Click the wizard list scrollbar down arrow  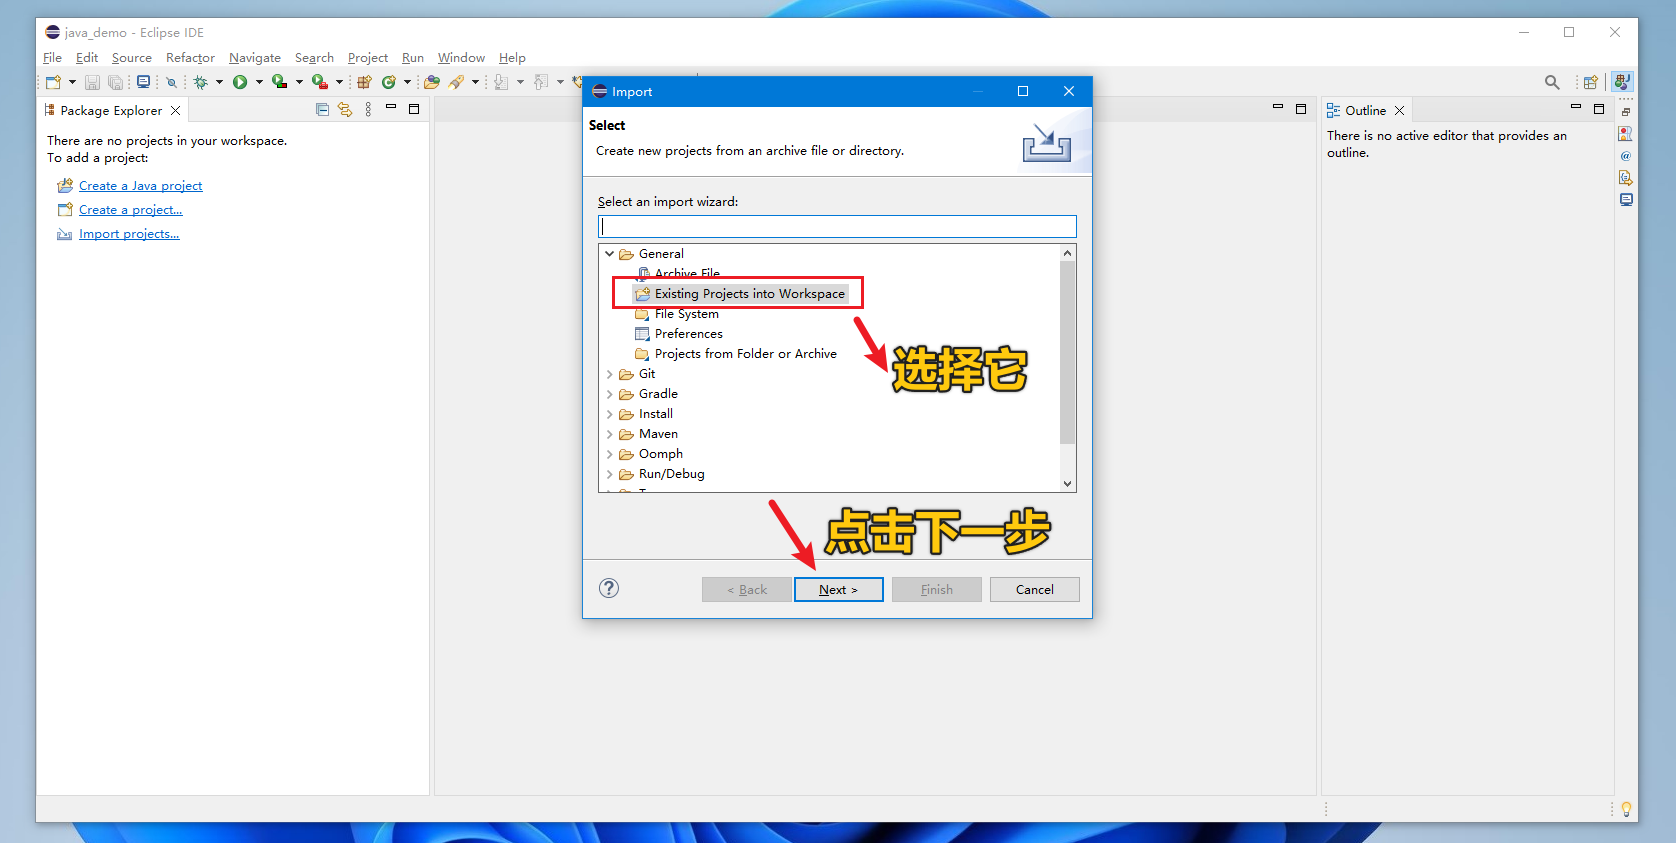pos(1067,483)
